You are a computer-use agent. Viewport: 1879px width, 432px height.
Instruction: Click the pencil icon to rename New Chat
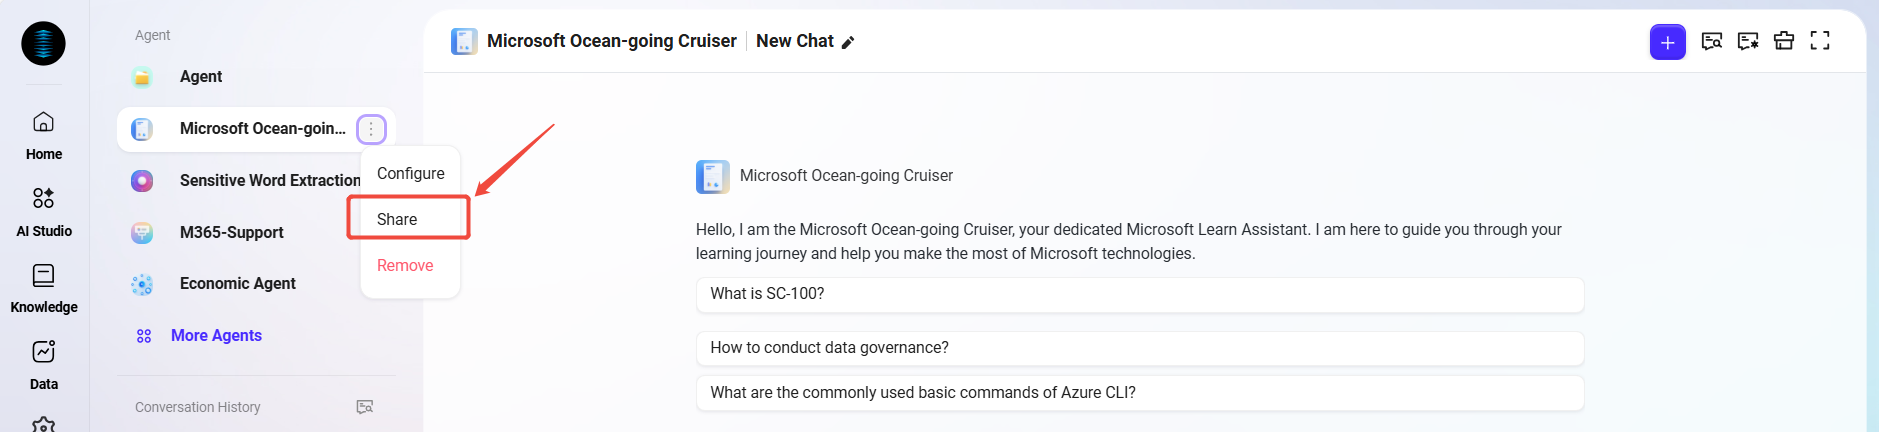pos(848,42)
